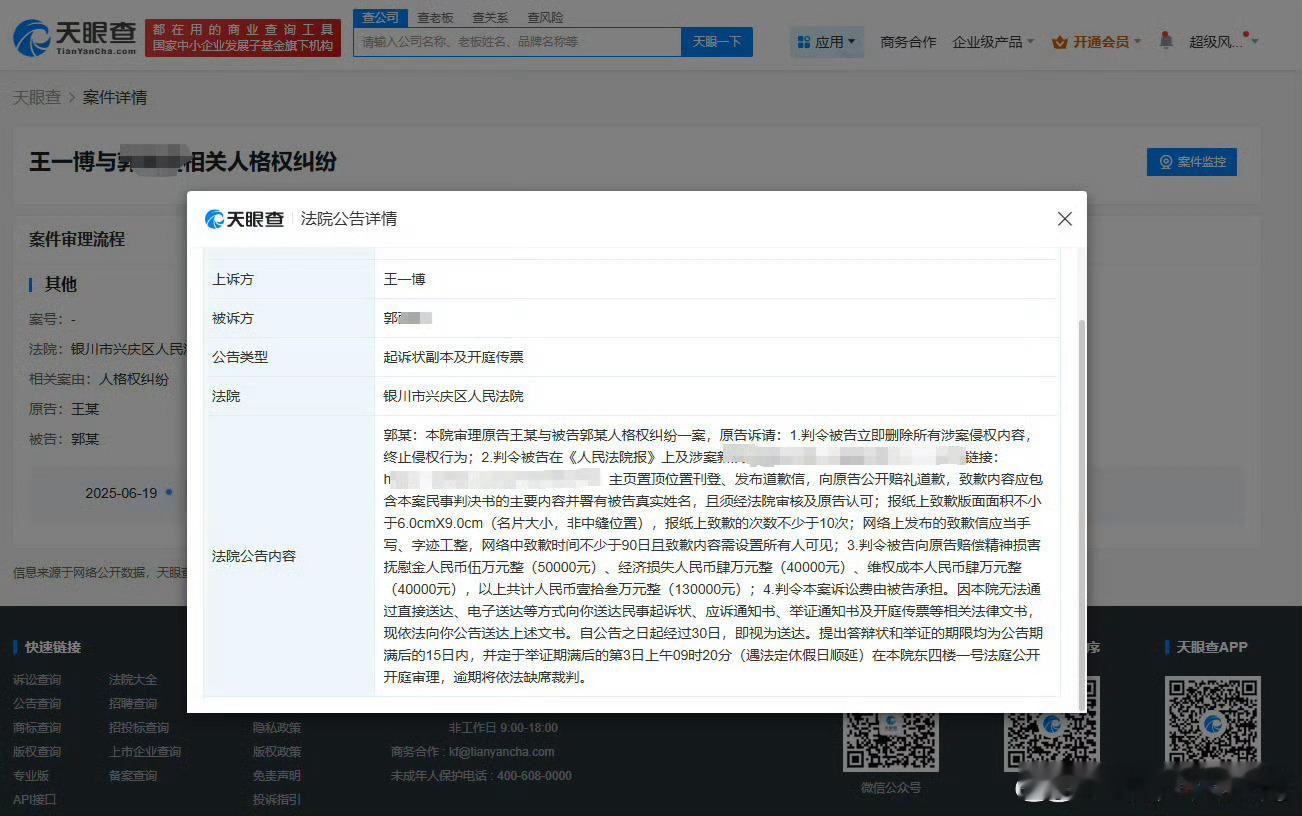1302x816 pixels.
Task: Click the 相关案由：人格权纠纷 line
Action: [x=99, y=379]
